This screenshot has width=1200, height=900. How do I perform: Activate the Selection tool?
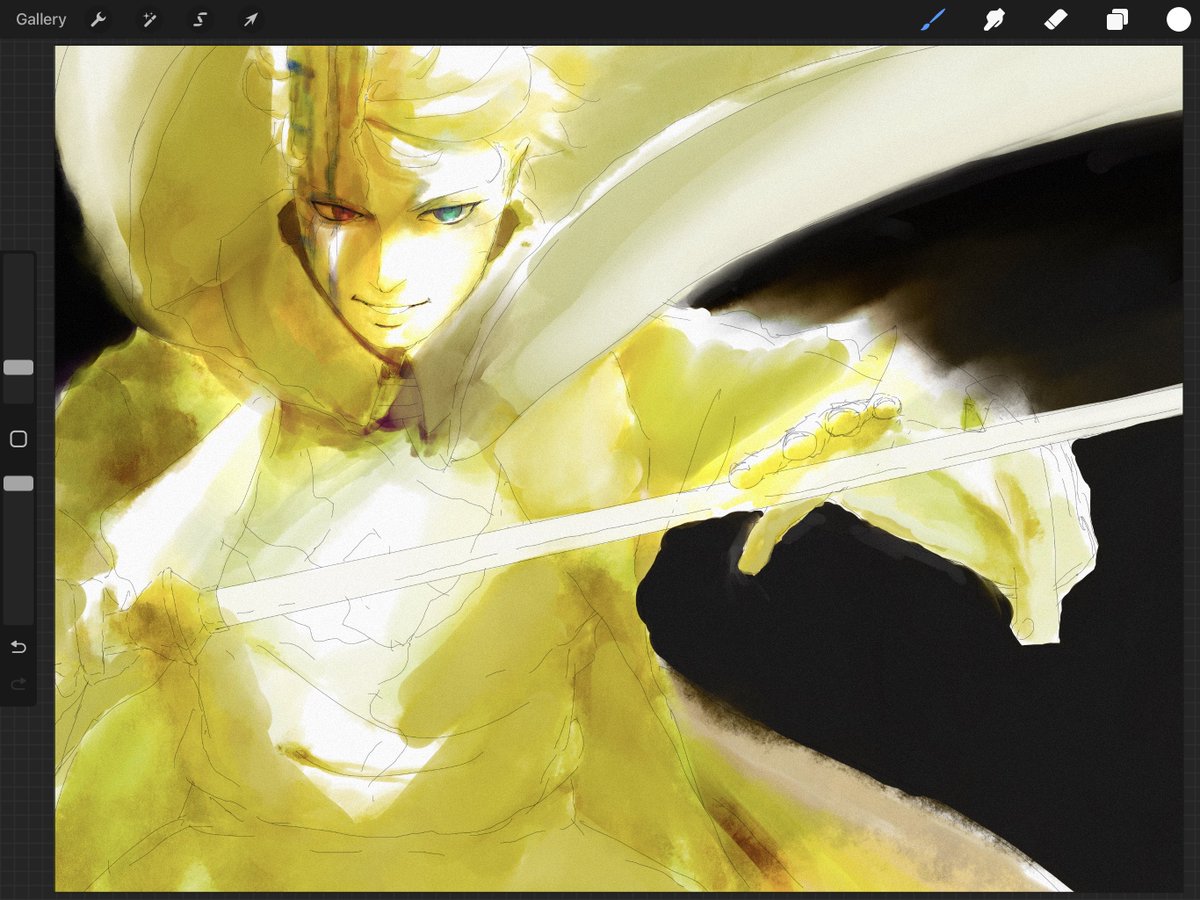[x=200, y=19]
